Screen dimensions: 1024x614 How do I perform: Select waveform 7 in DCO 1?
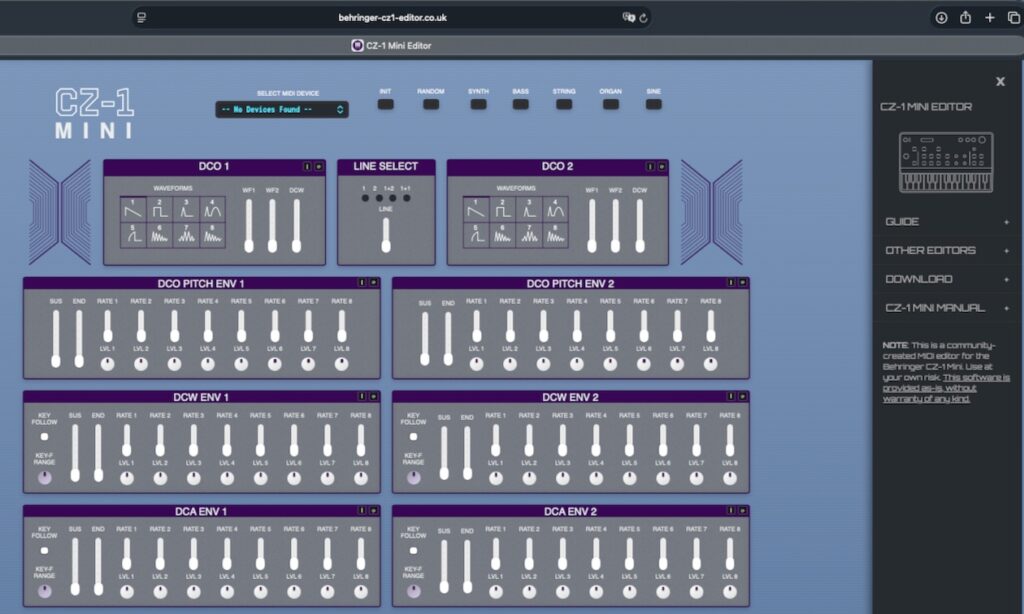tap(186, 235)
